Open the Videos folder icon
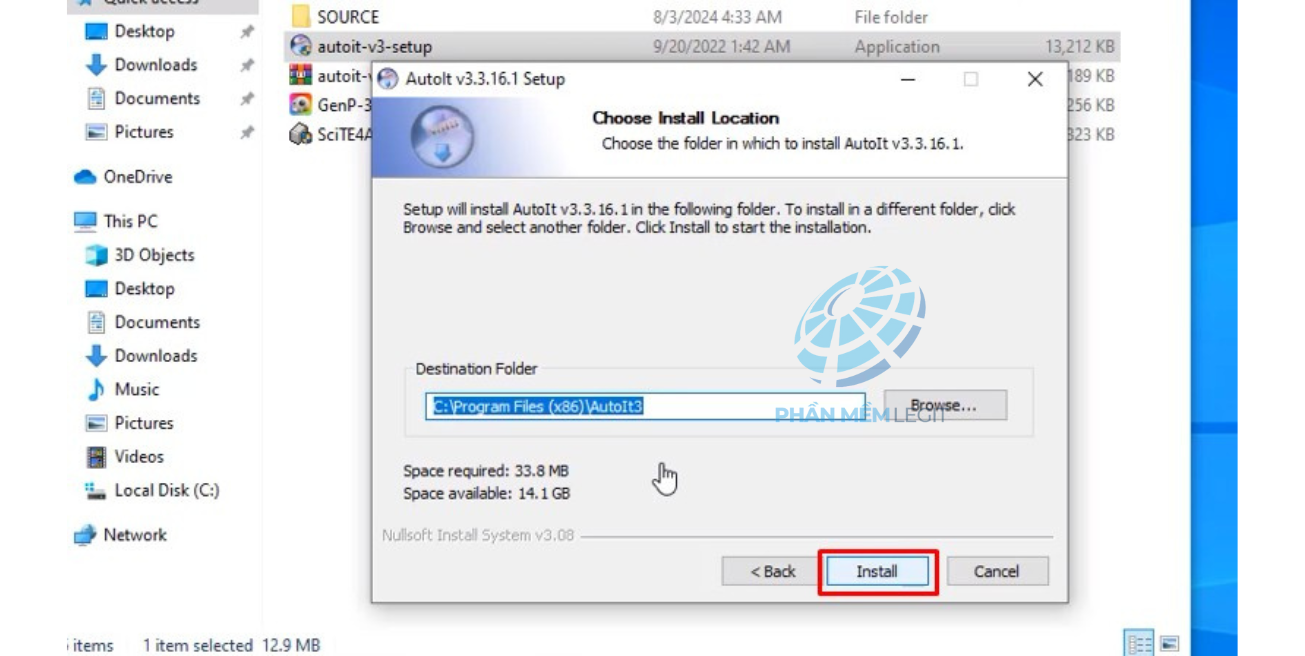This screenshot has height=656, width=1305. 96,457
